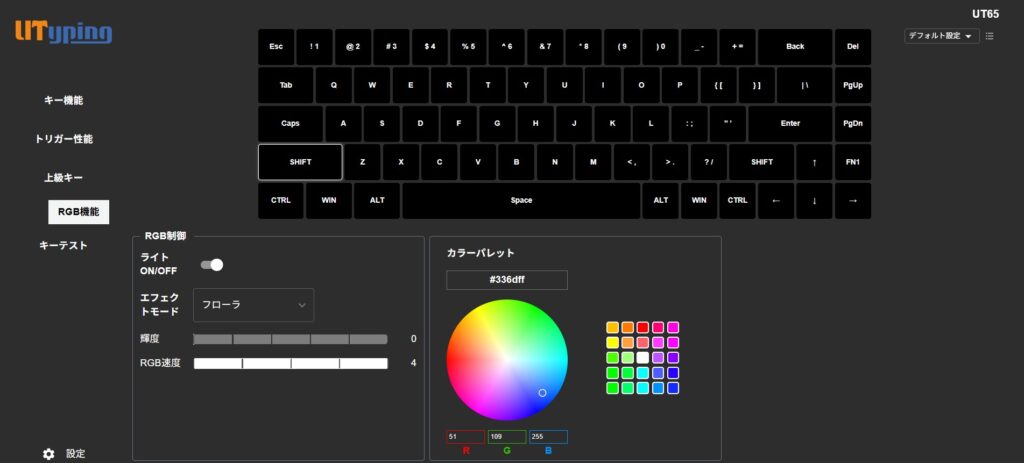Click the hex color field #336dff
The width and height of the screenshot is (1024, 463).
507,280
